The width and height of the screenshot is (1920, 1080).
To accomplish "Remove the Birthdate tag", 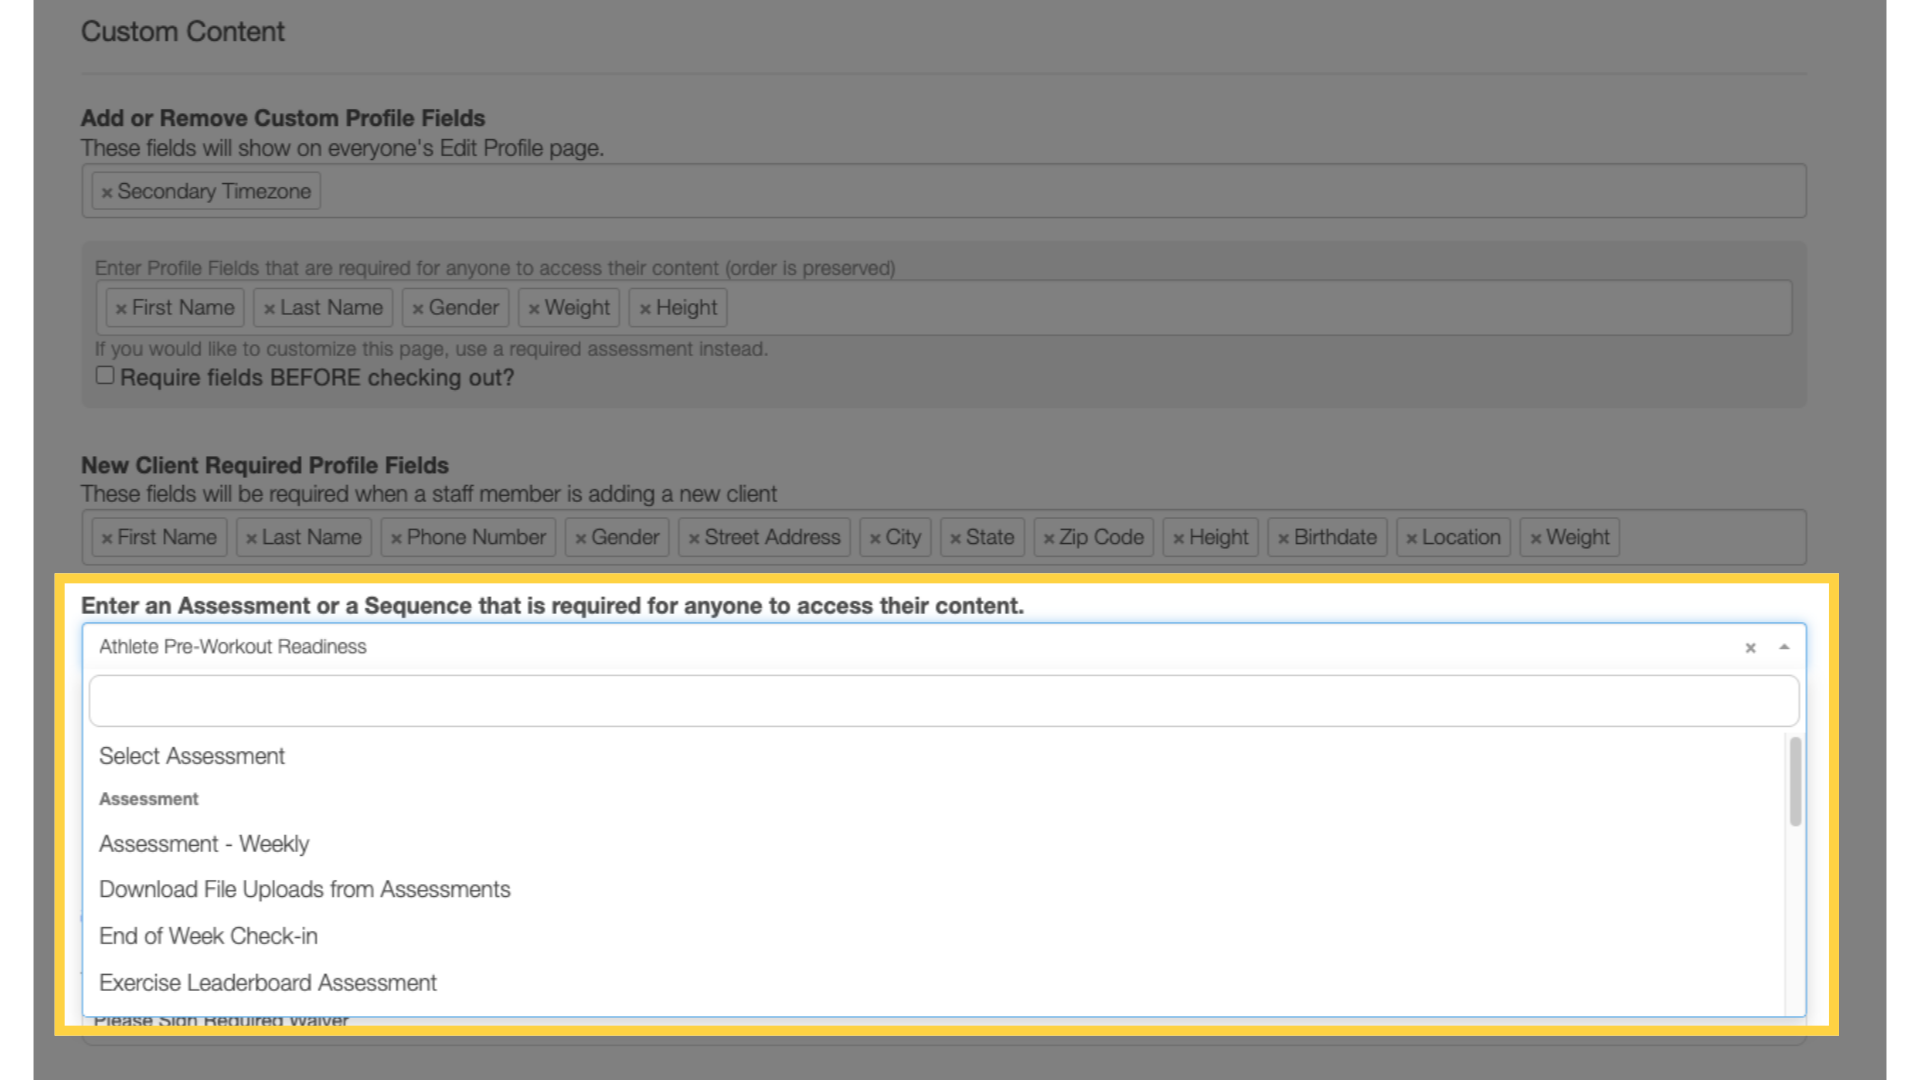I will tap(1283, 538).
